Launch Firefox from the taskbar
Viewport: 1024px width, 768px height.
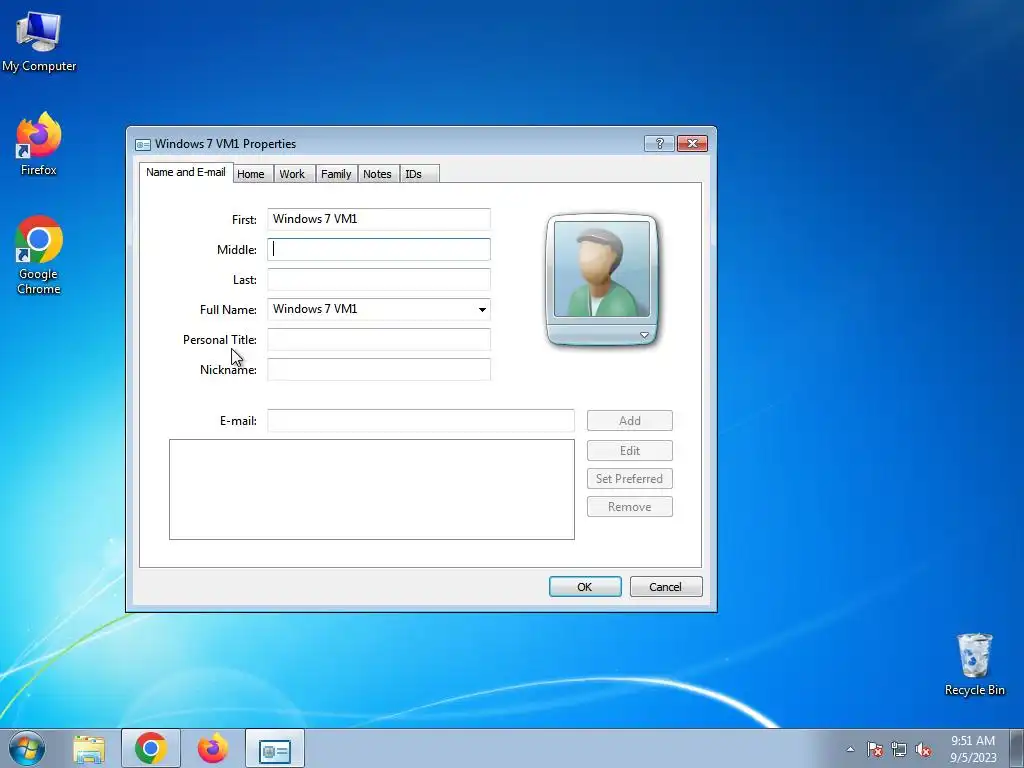213,748
